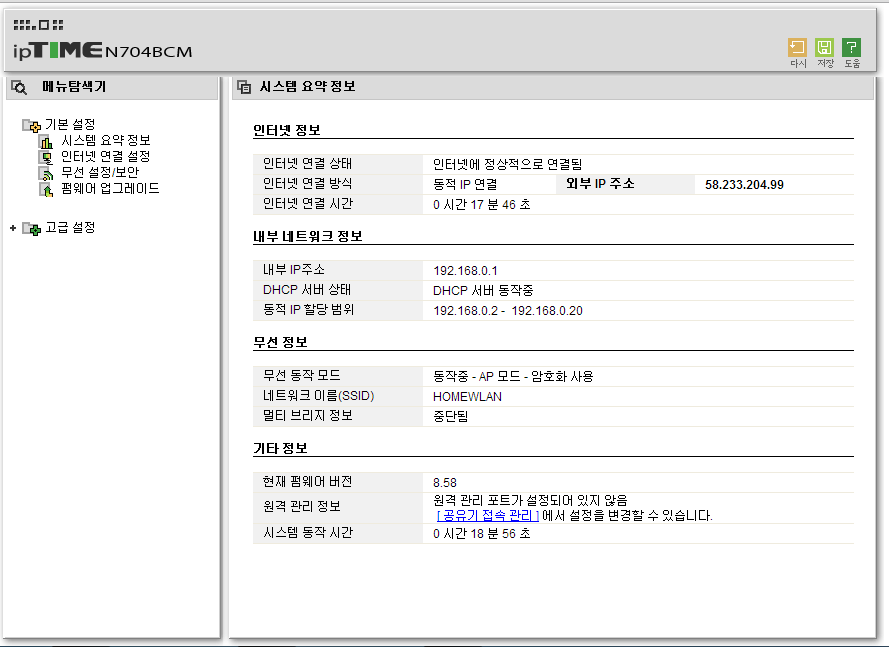Click 인터넷에 정상적으로 연결됨 status text

tap(507, 164)
